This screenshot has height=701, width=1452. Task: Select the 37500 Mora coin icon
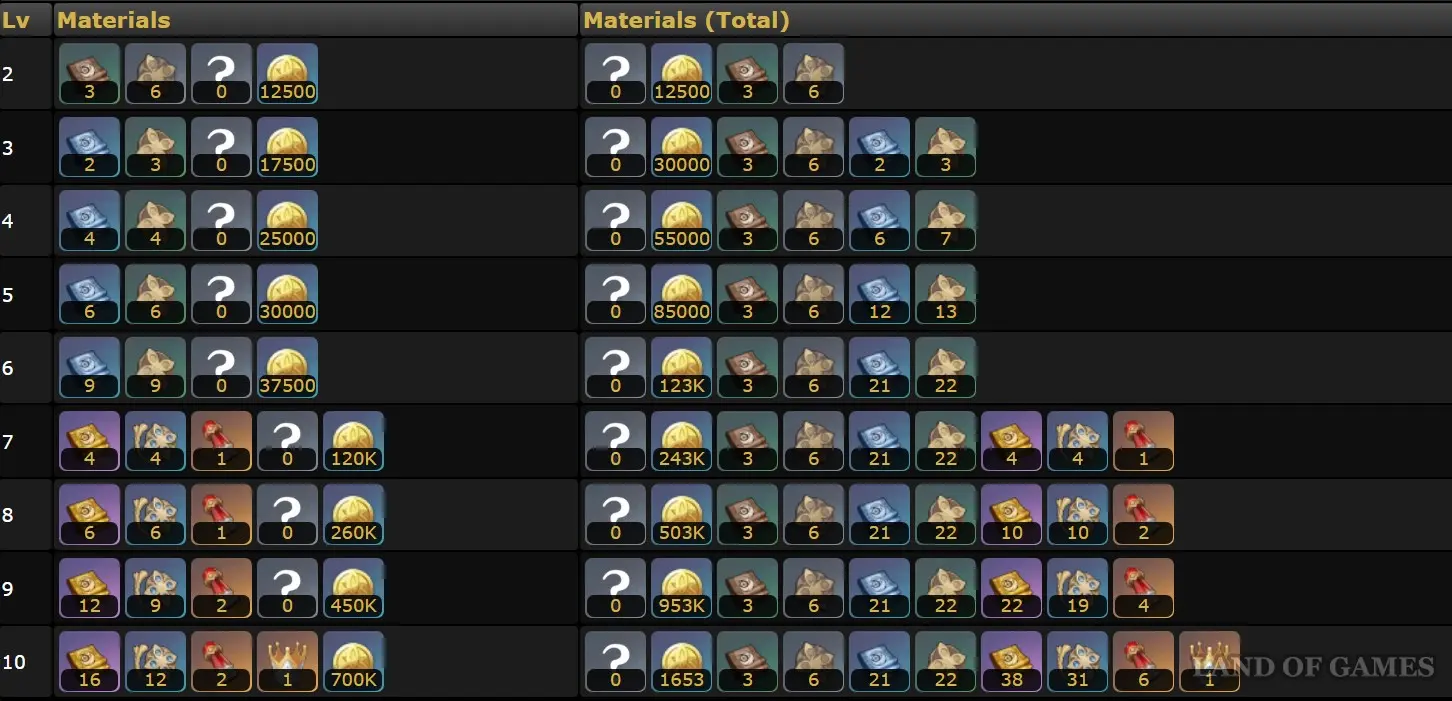(288, 367)
